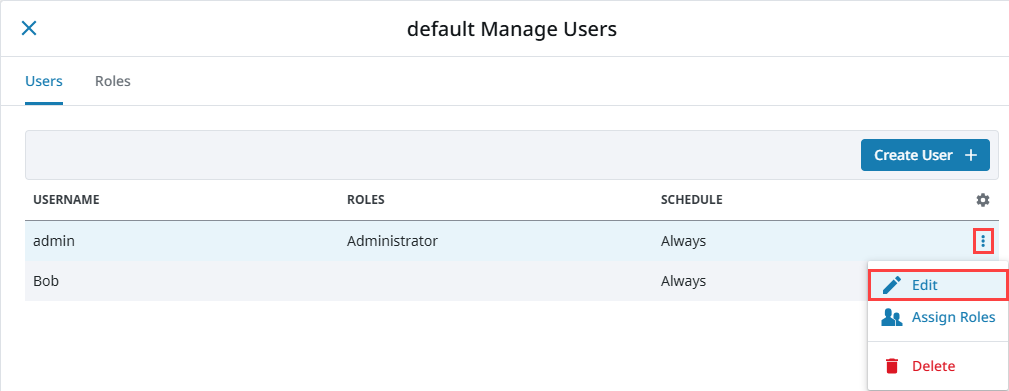Click the pencil icon beside Edit
The image size is (1009, 391).
click(x=893, y=286)
